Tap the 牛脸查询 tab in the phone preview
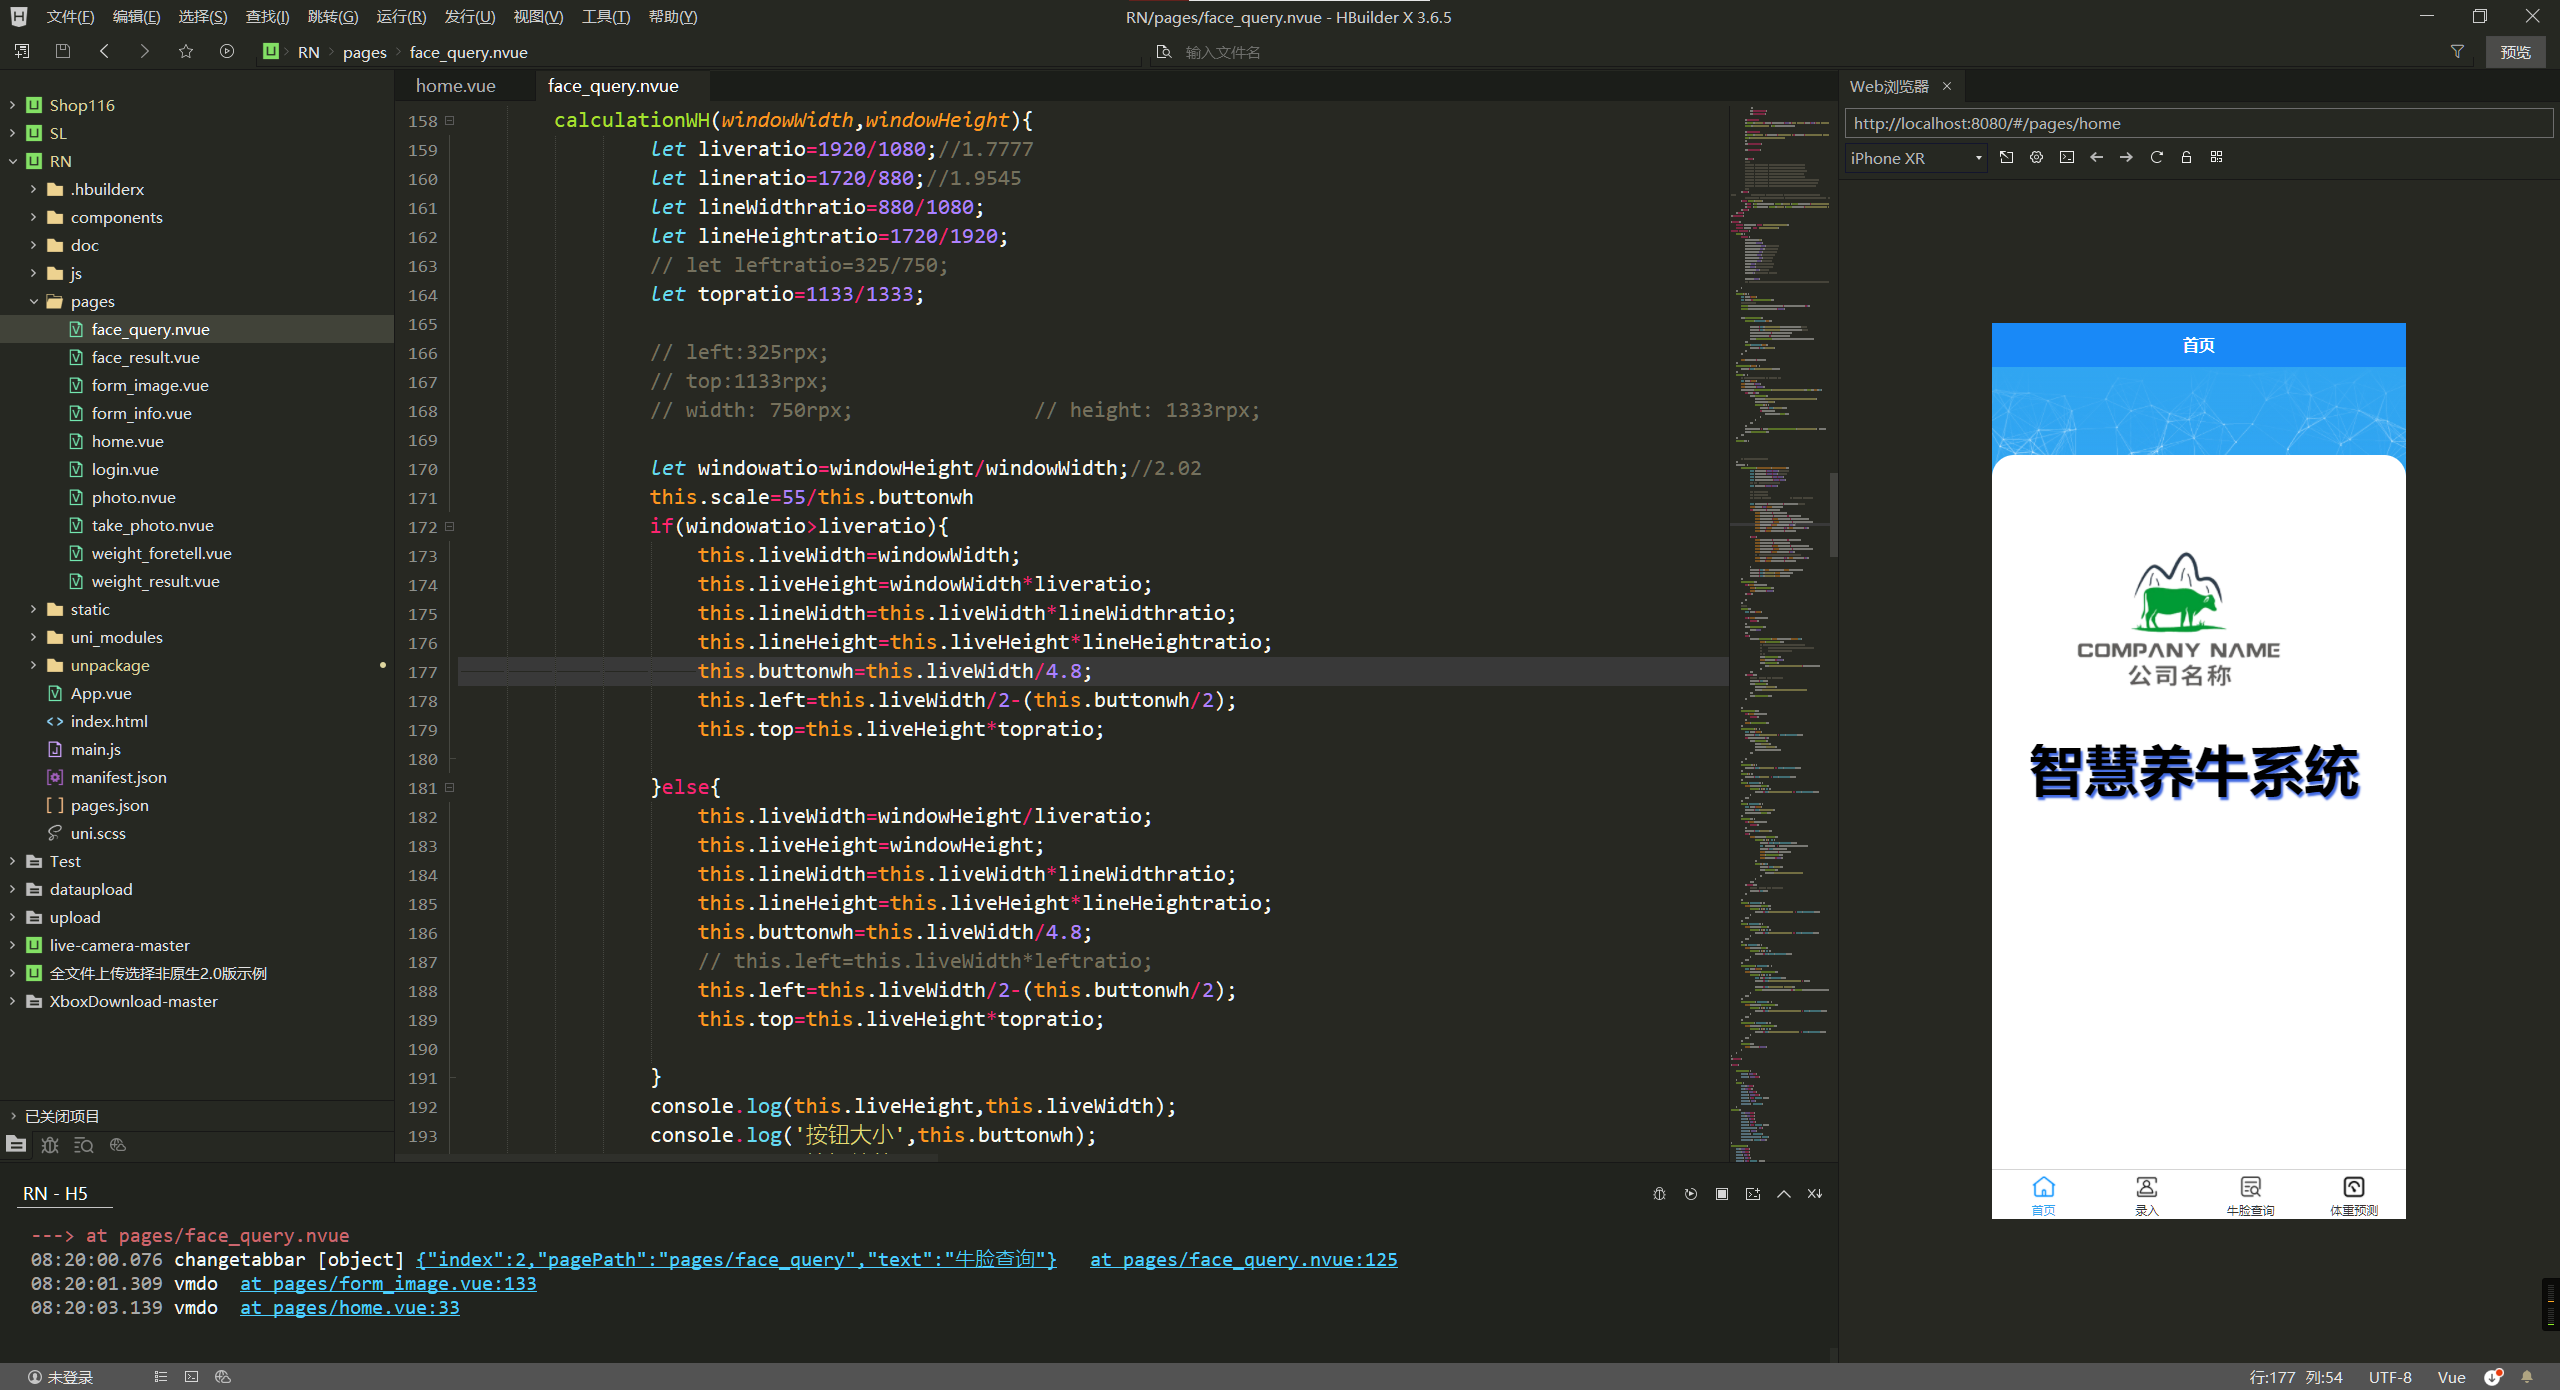Viewport: 2560px width, 1390px height. (2250, 1195)
